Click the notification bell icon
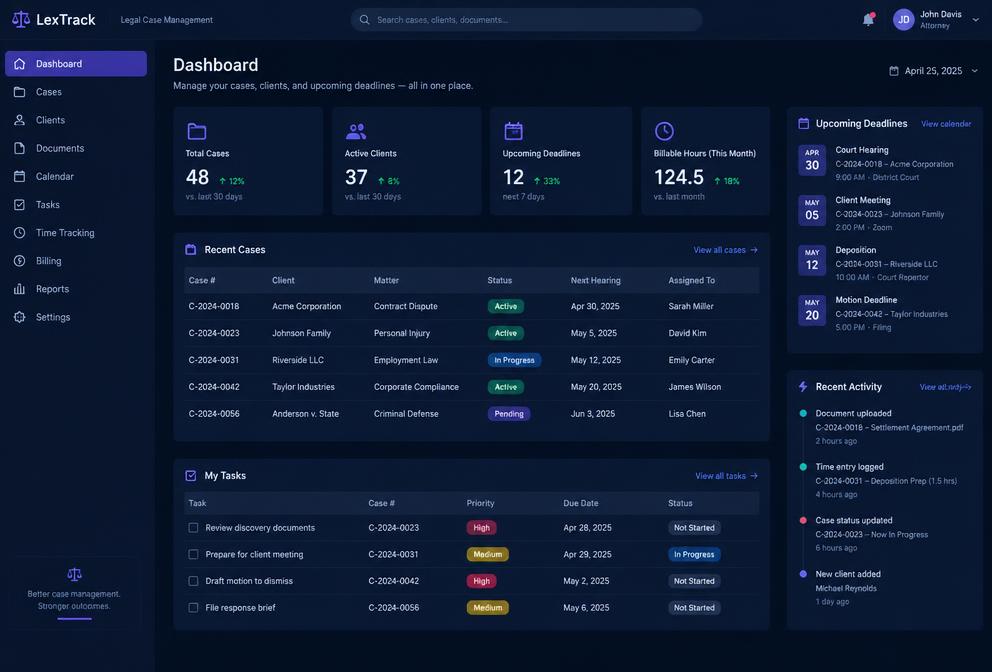 click(868, 20)
